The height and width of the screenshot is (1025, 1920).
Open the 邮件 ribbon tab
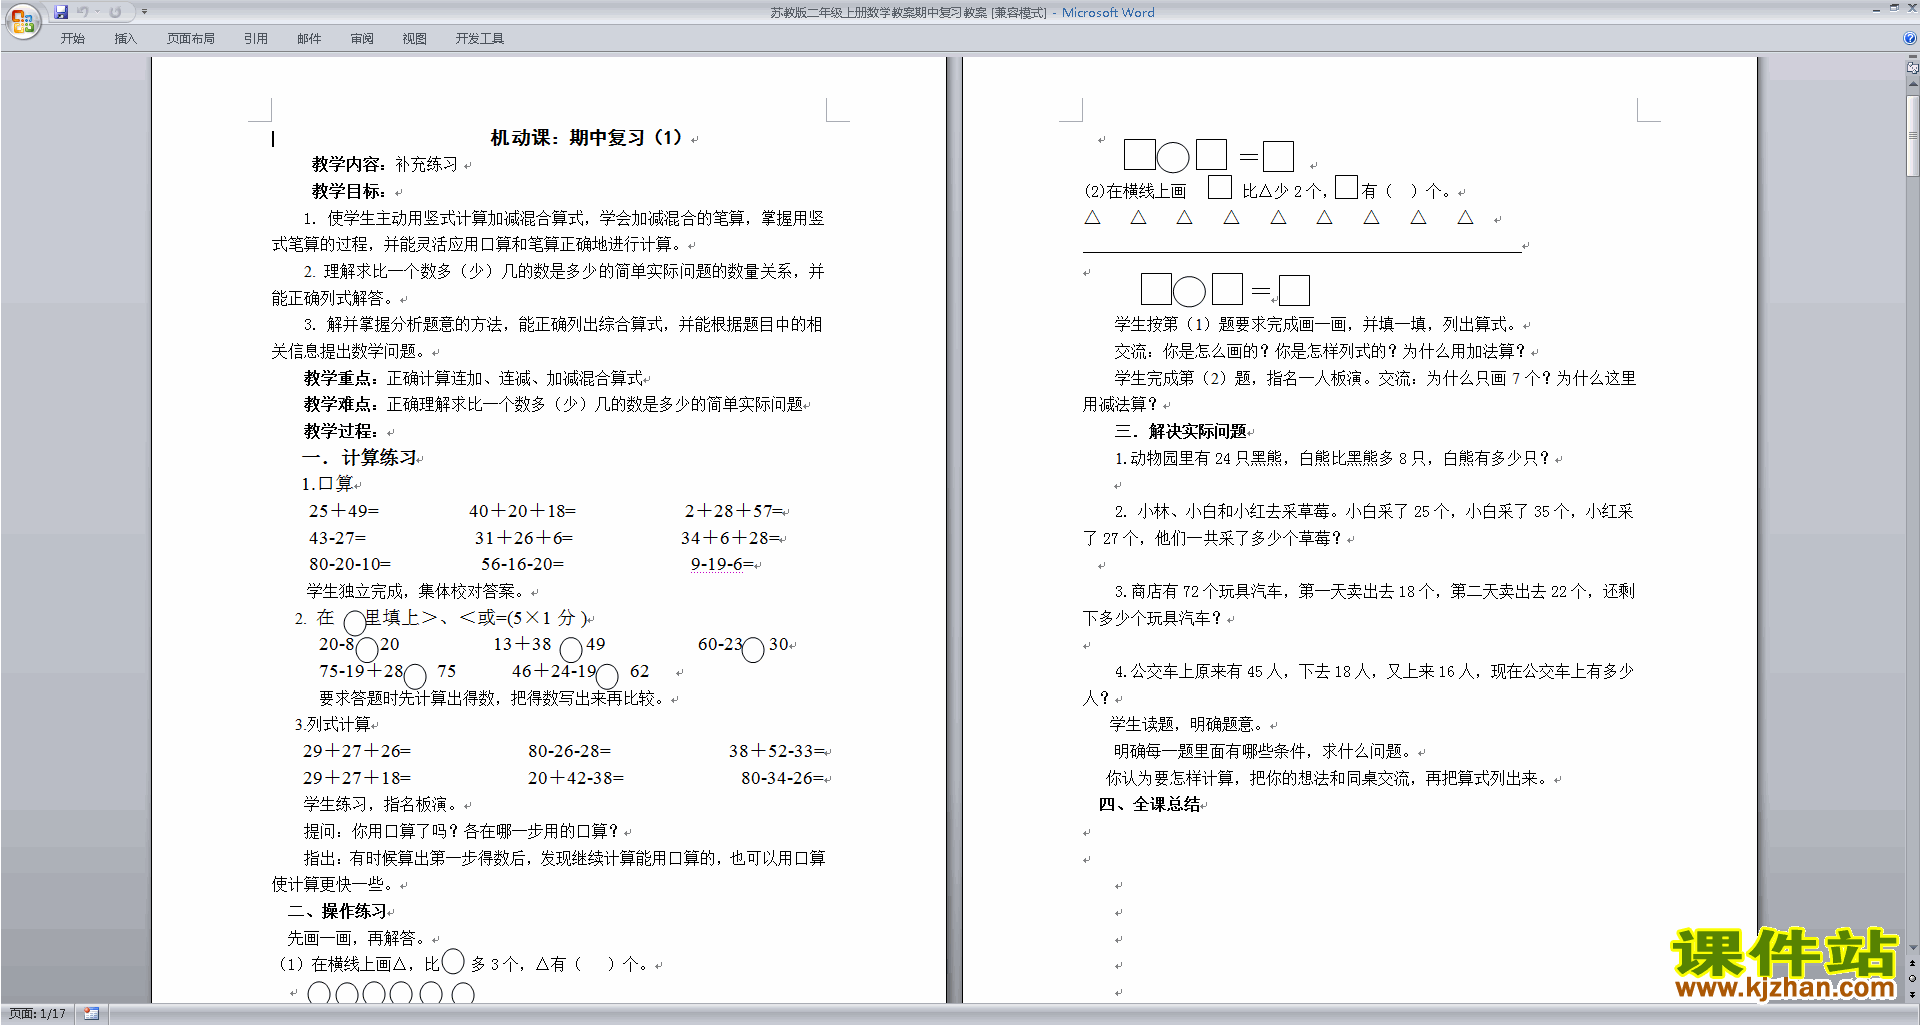point(309,39)
